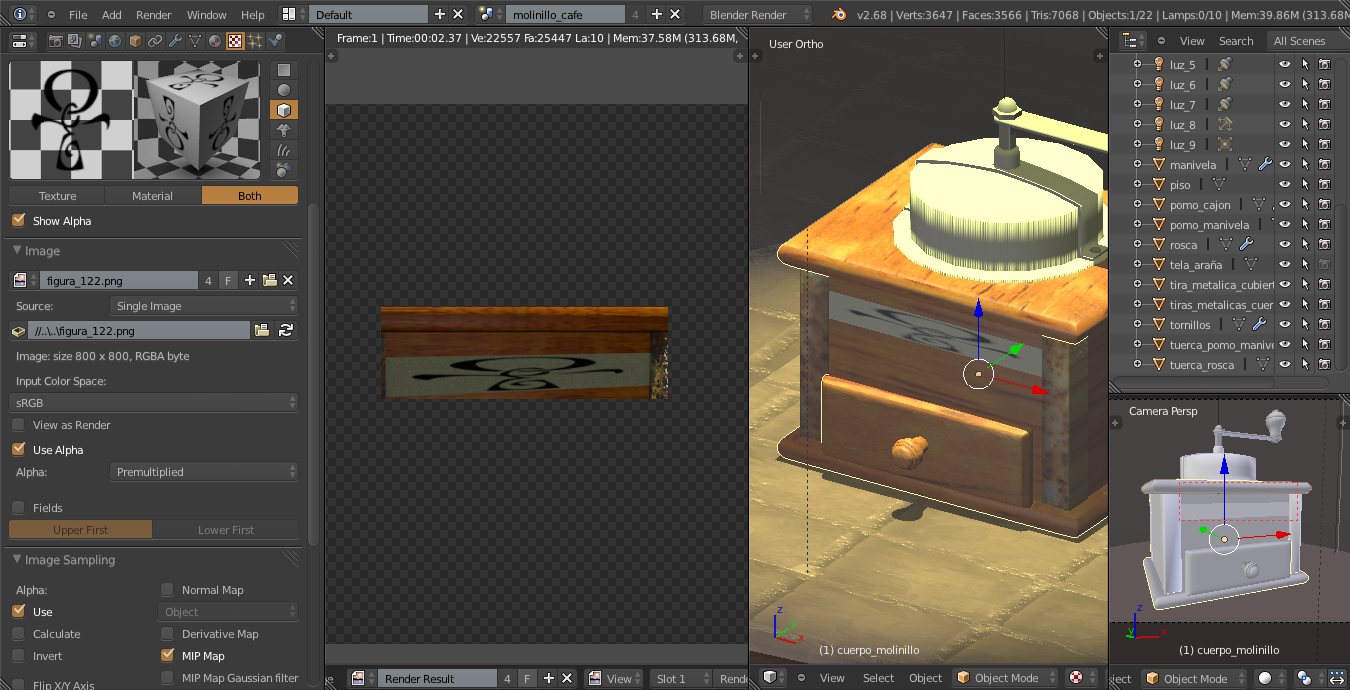
Task: Open the Help menu
Action: (253, 15)
